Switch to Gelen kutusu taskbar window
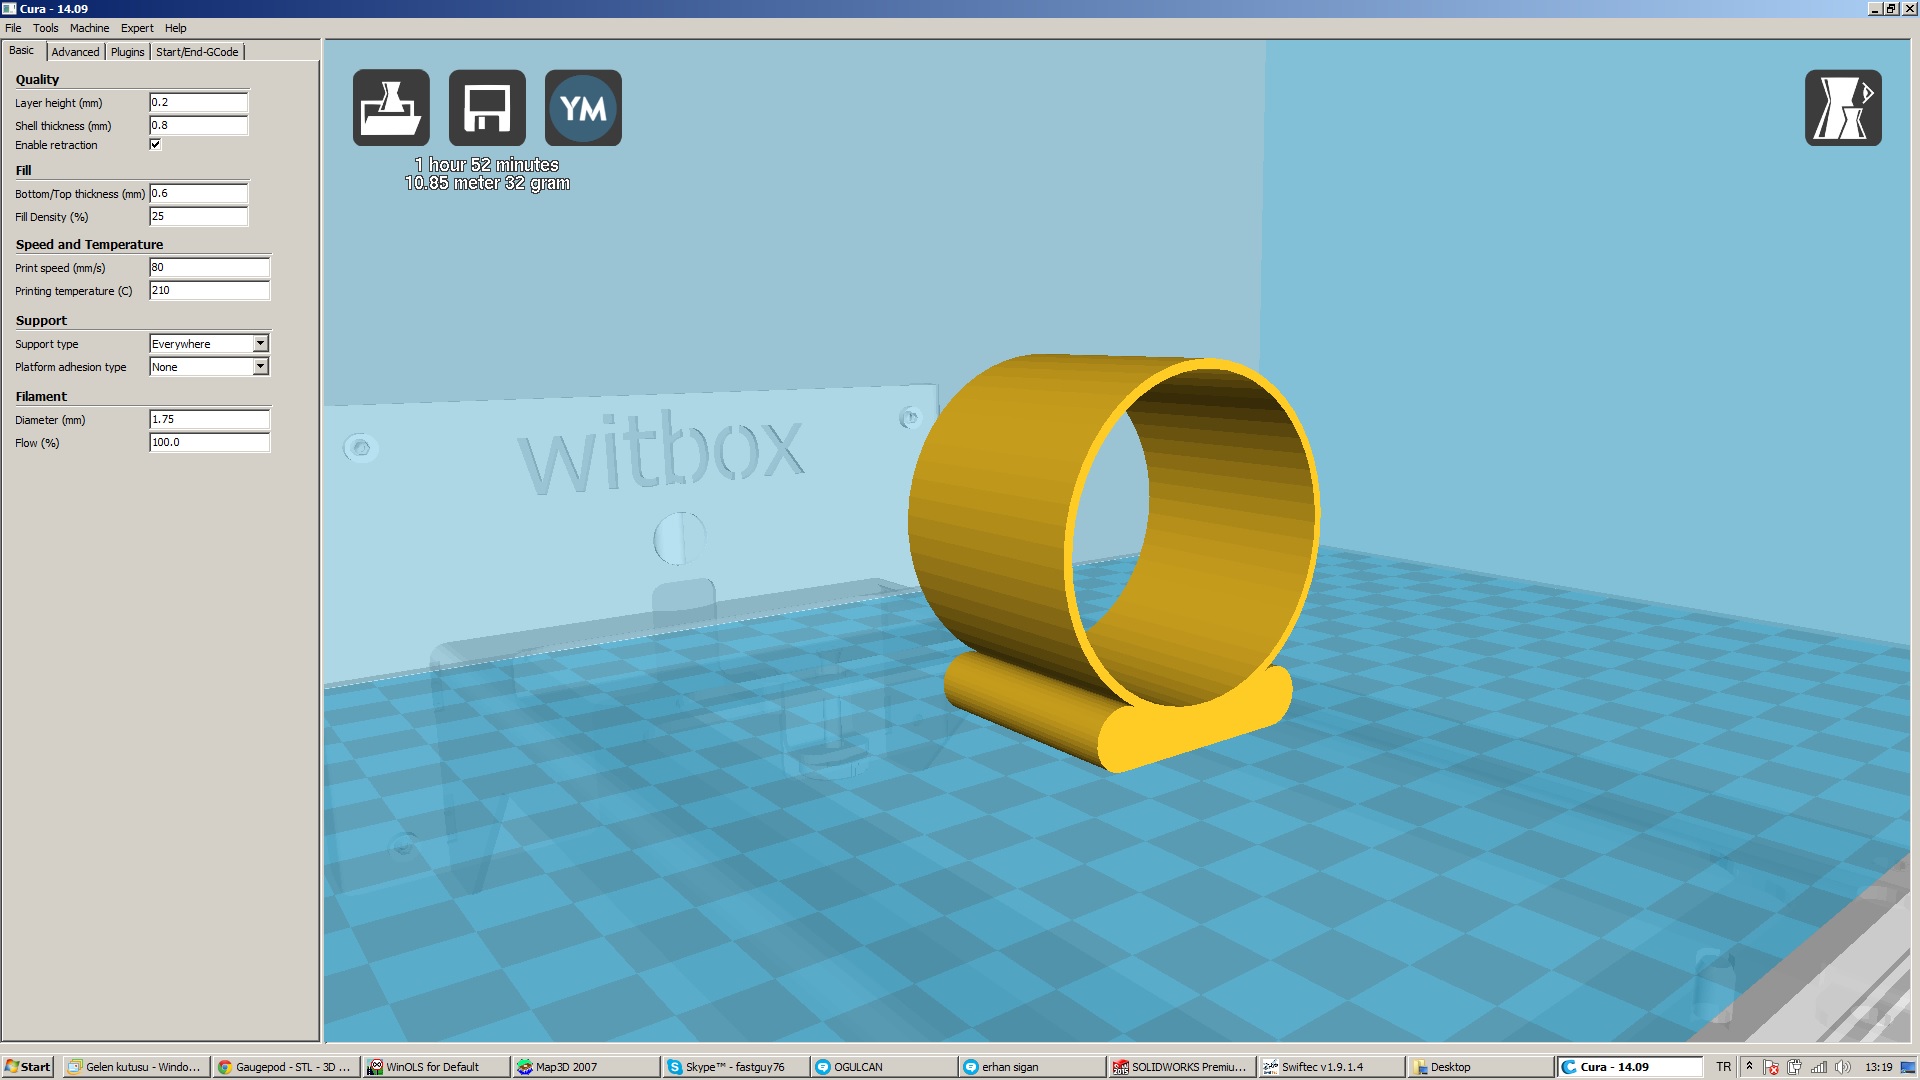The height and width of the screenshot is (1080, 1920). (x=136, y=1067)
